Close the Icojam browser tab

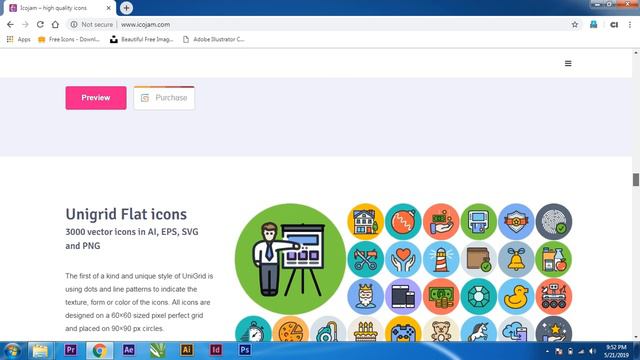point(109,8)
